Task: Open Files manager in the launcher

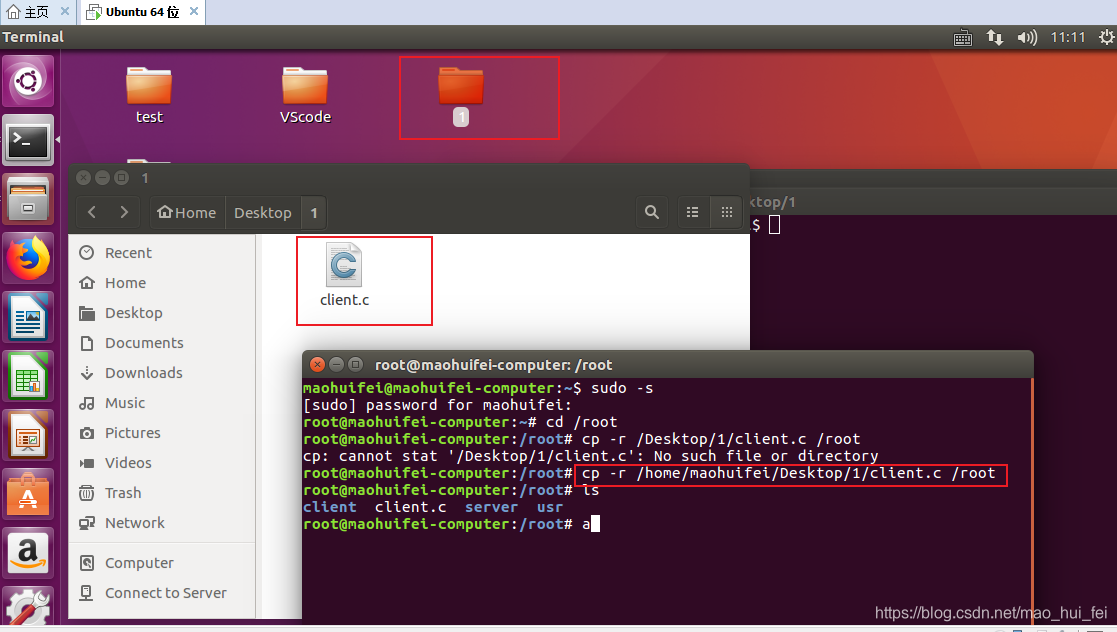Action: 28,200
